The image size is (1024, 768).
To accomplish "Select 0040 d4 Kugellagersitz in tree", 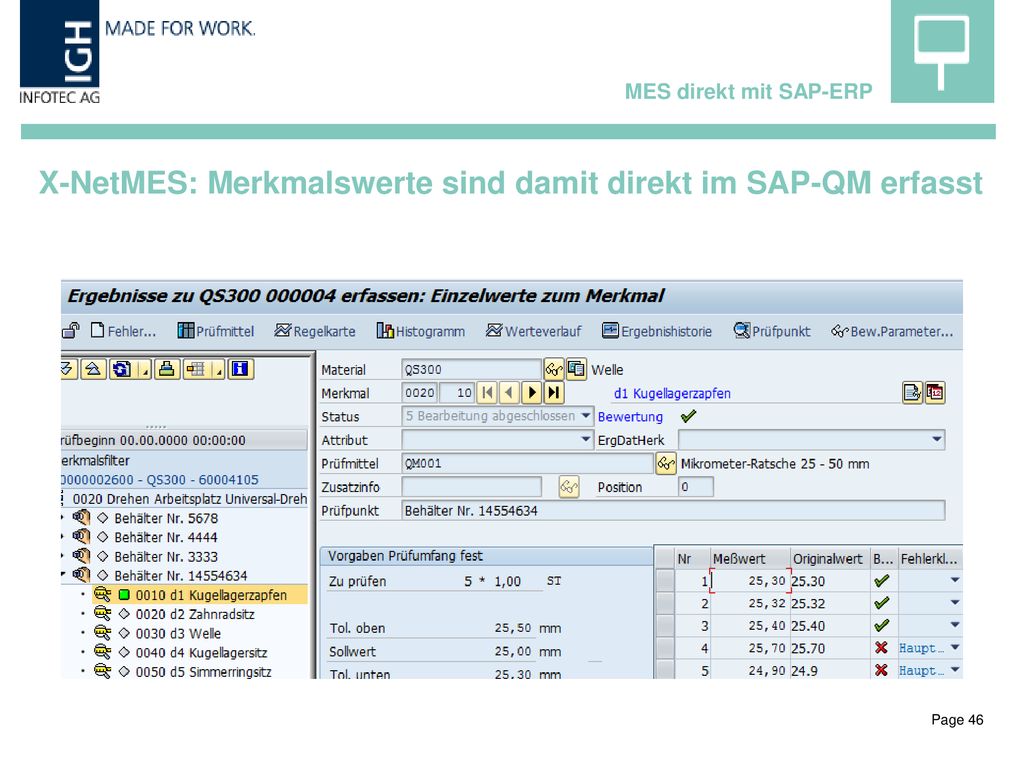I will [x=201, y=652].
